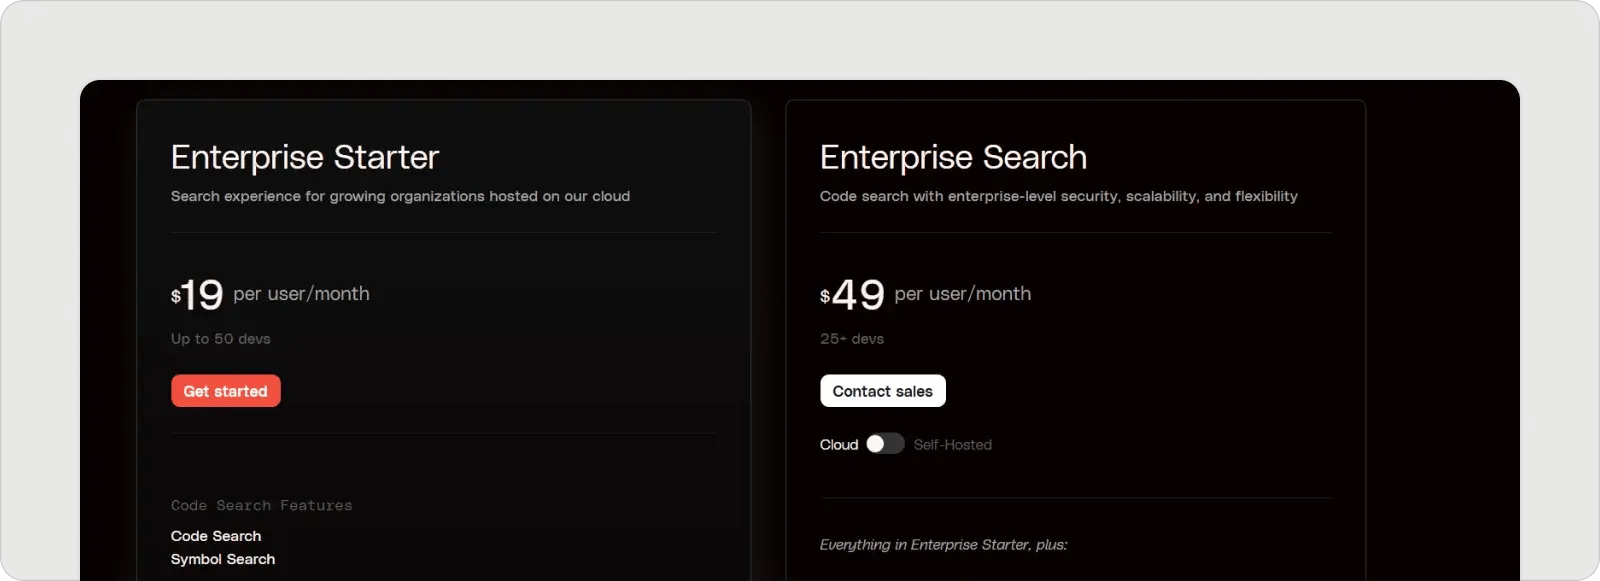Click the Enterprise Search plan heading
The width and height of the screenshot is (1600, 581).
click(x=952, y=157)
